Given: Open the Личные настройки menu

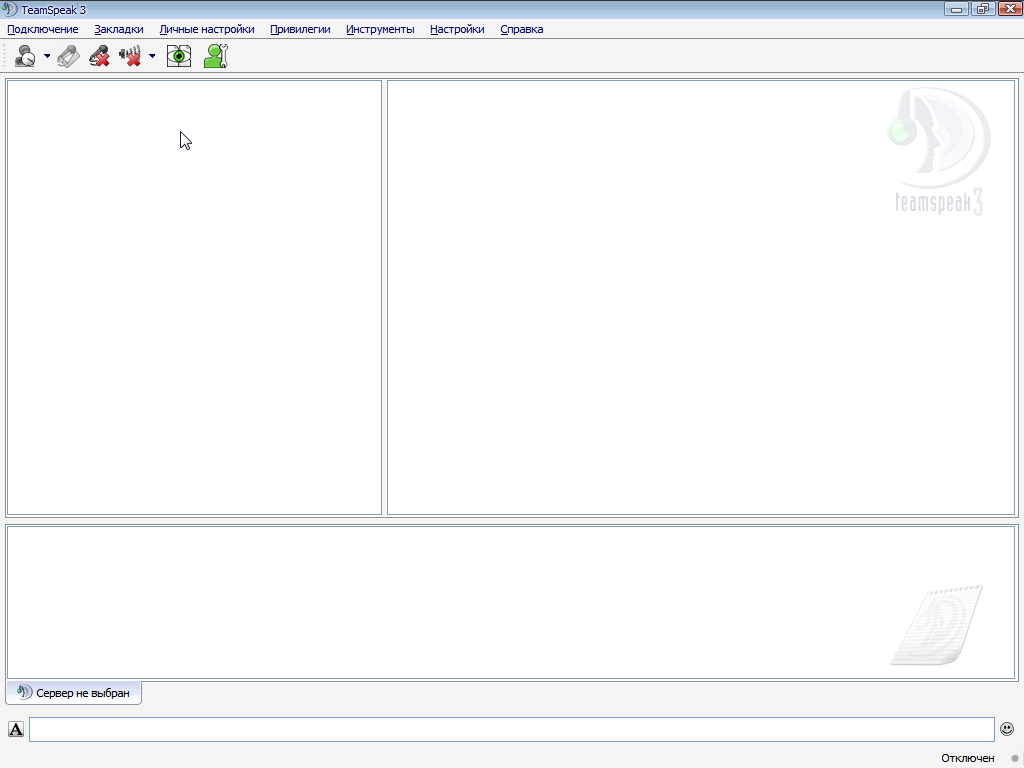Looking at the screenshot, I should click(x=207, y=29).
